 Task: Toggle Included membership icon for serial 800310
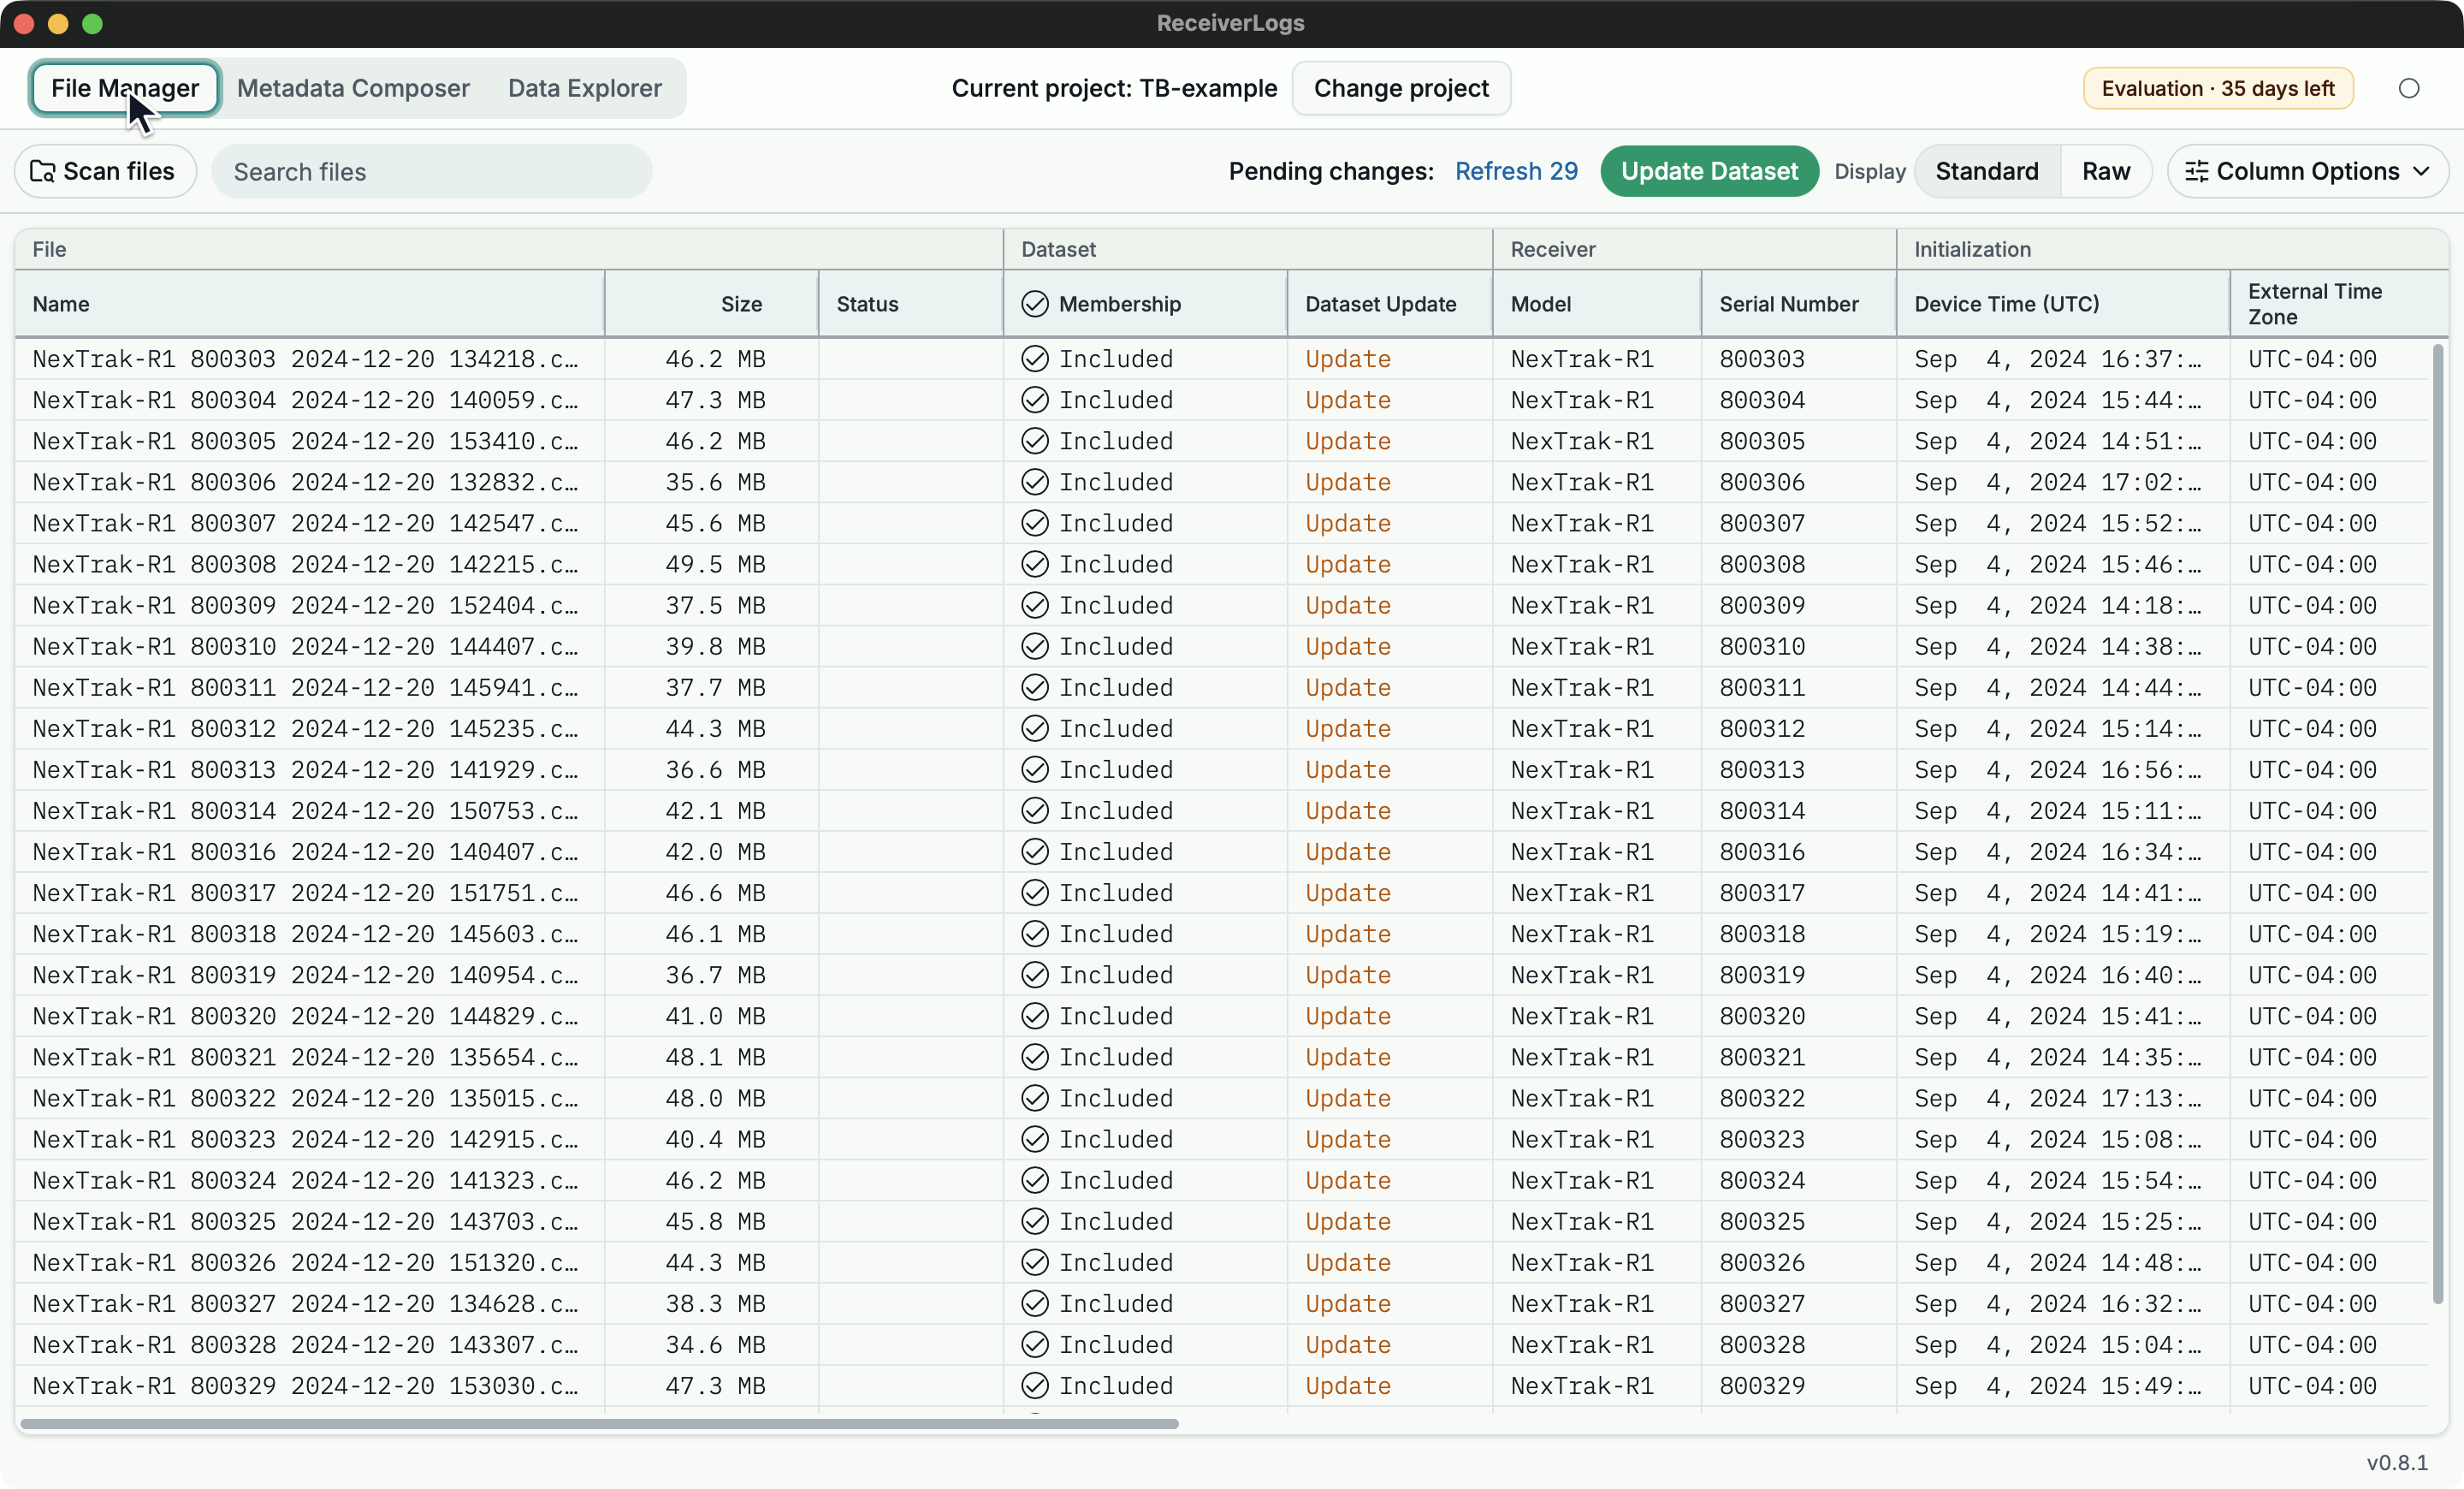click(x=1035, y=646)
